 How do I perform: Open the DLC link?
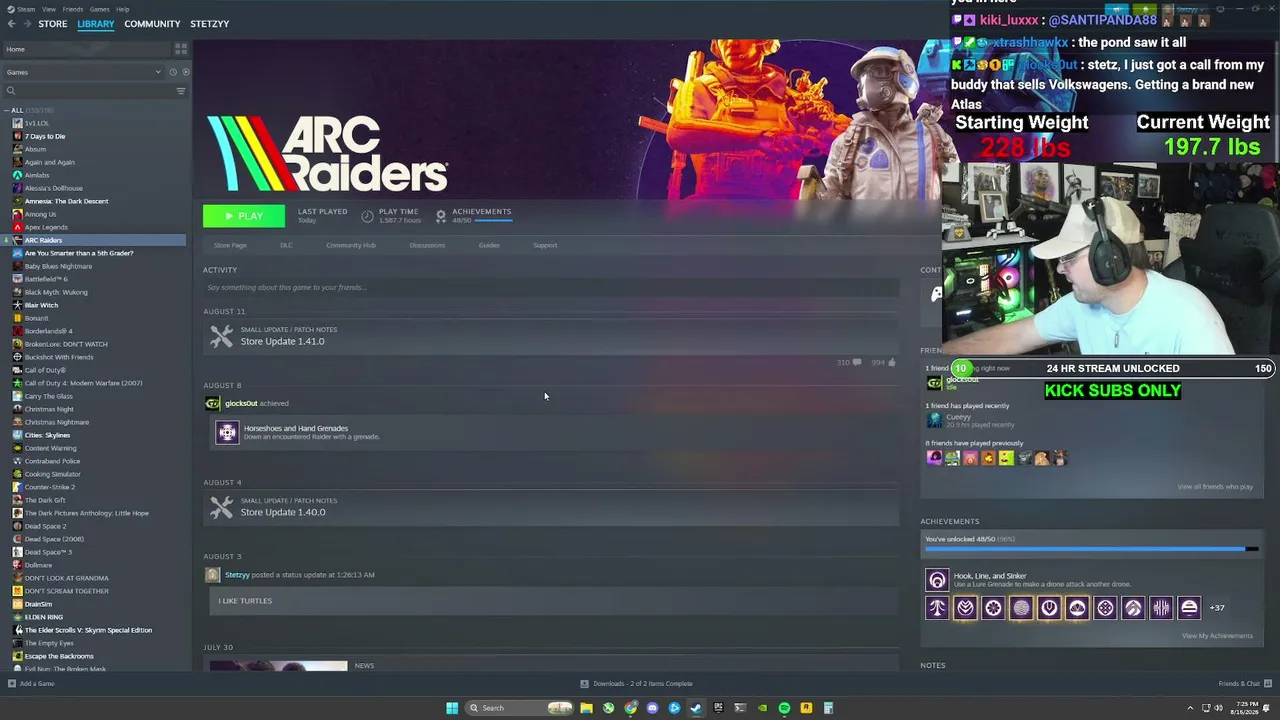pyautogui.click(x=286, y=245)
